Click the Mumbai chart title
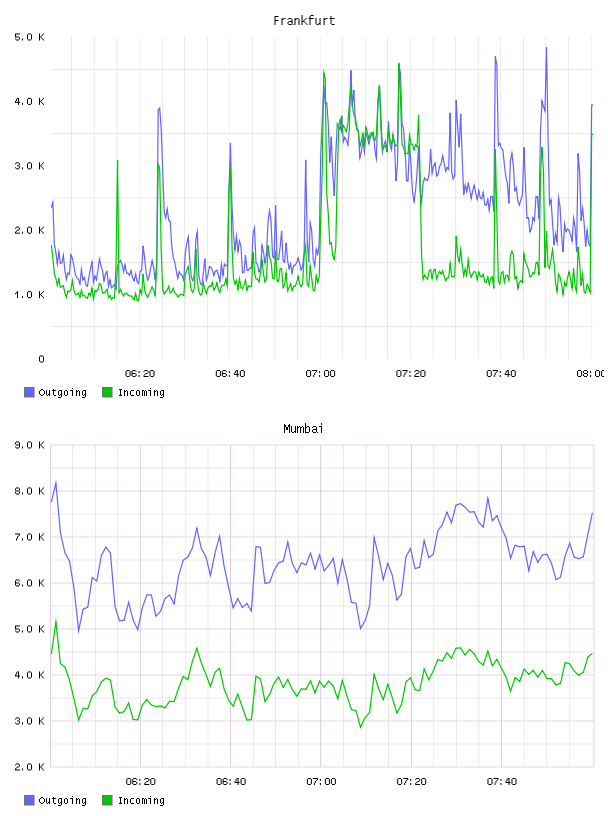 [303, 429]
